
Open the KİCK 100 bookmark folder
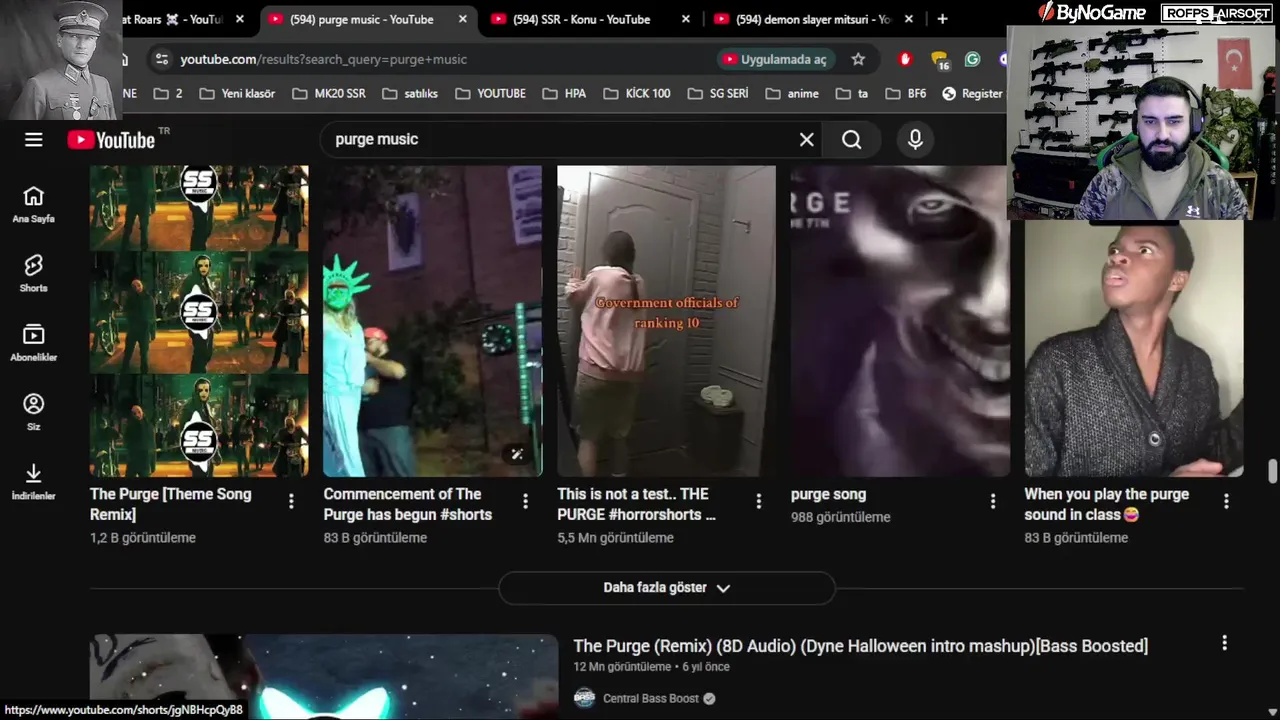(637, 93)
